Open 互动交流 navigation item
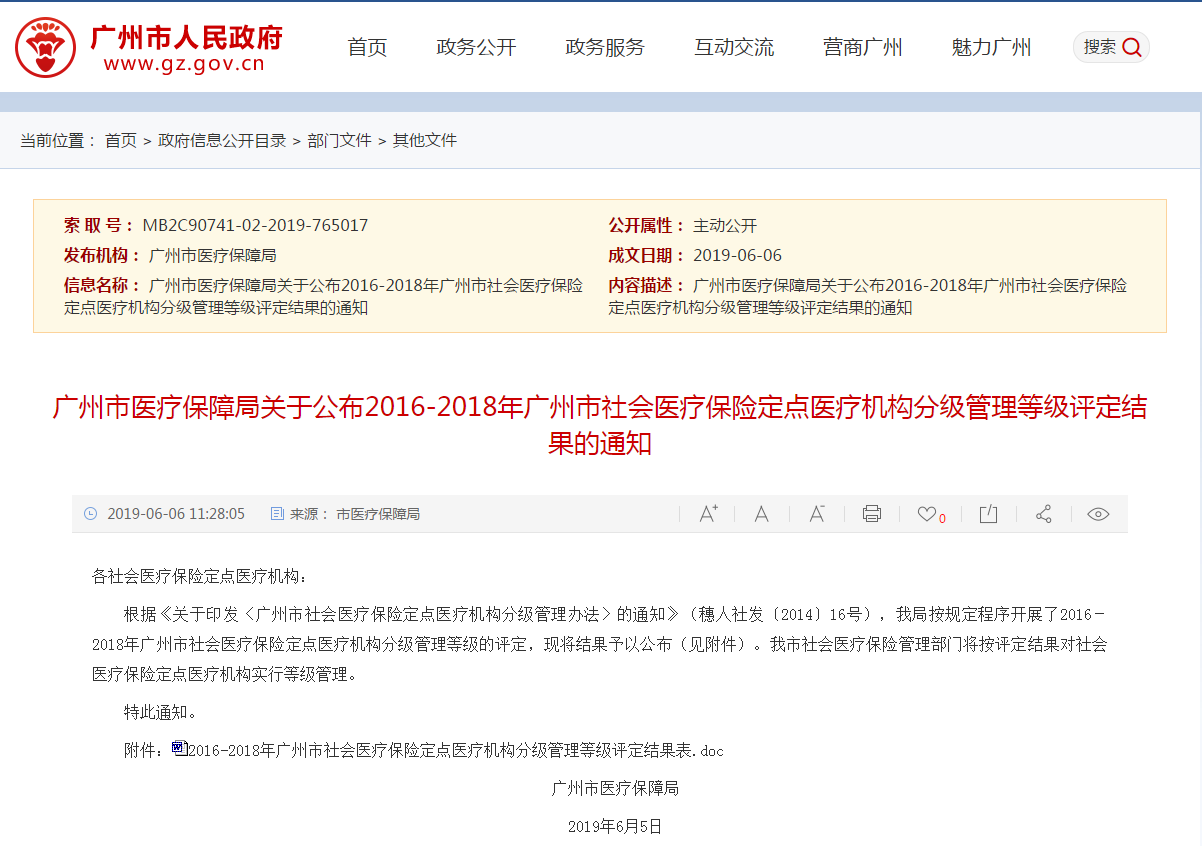The height and width of the screenshot is (846, 1202). [734, 47]
